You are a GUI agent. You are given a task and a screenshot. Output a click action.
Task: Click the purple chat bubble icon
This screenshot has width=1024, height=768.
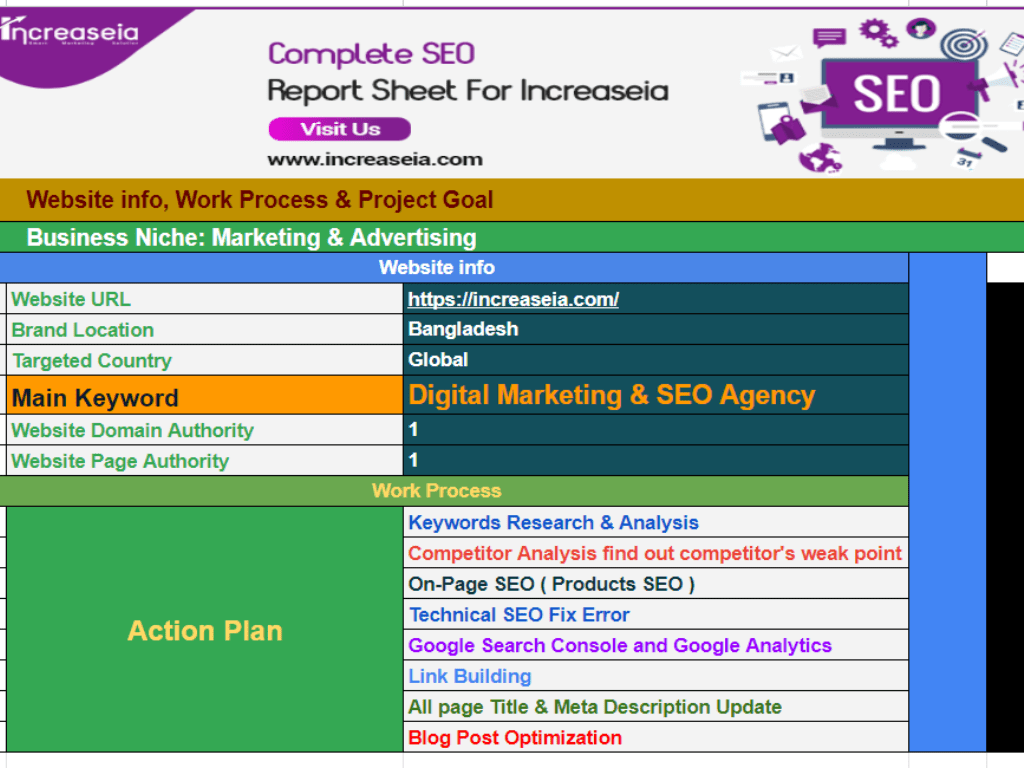[x=829, y=38]
